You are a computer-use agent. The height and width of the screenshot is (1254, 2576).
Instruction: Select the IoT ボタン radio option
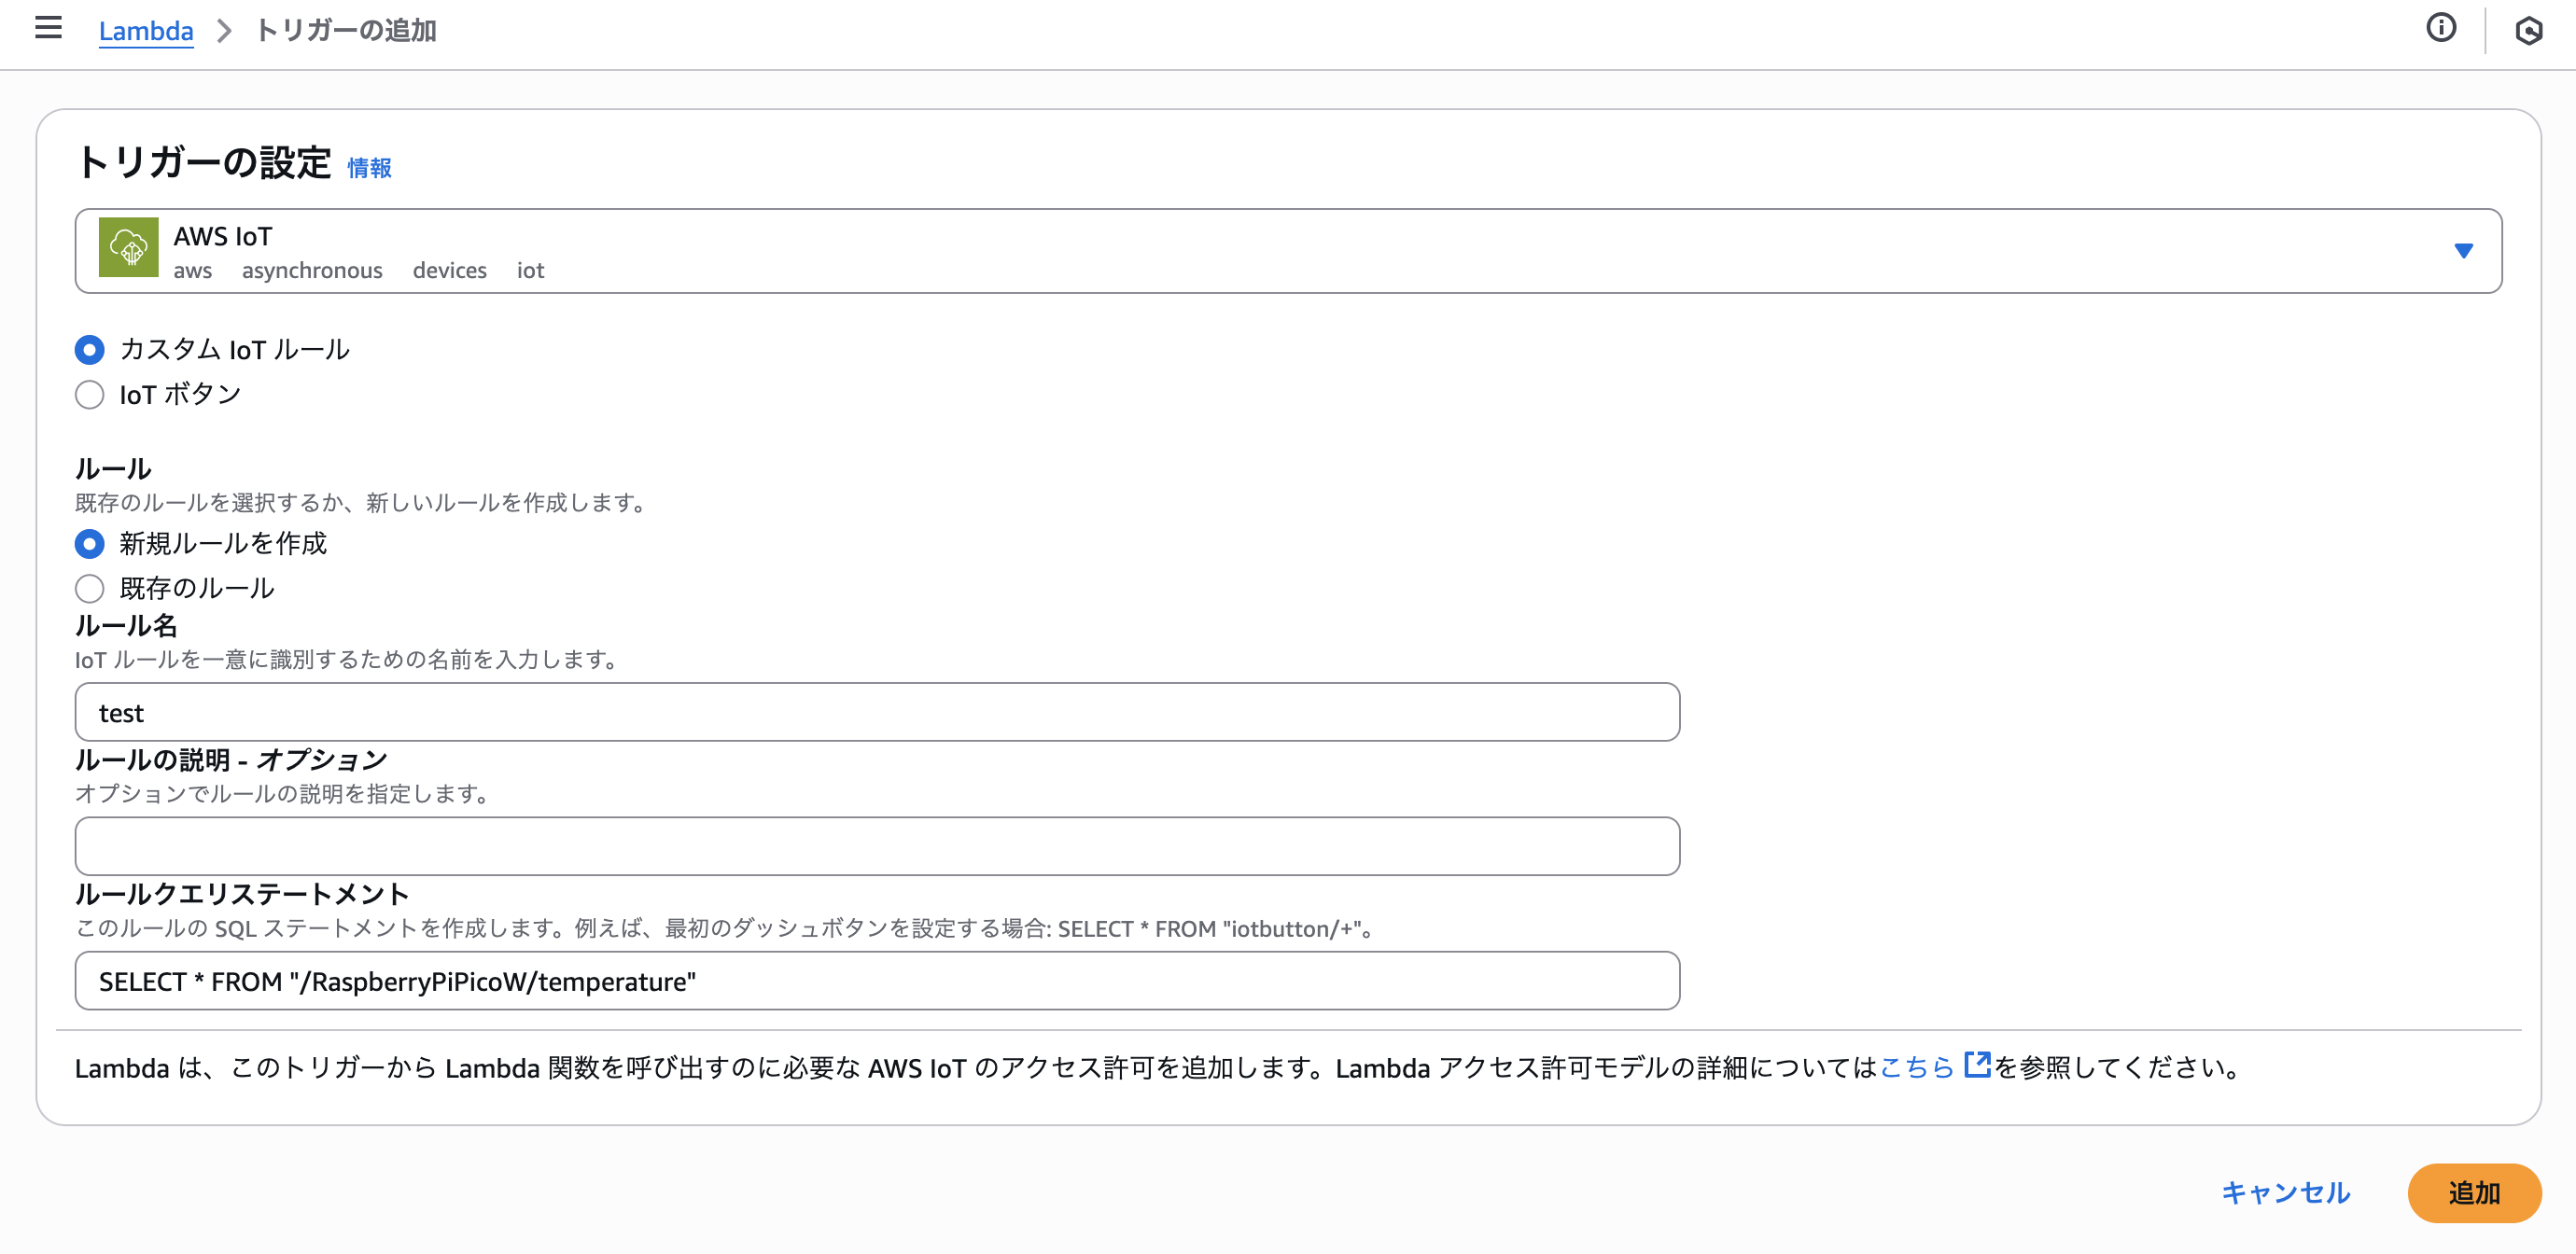tap(90, 395)
